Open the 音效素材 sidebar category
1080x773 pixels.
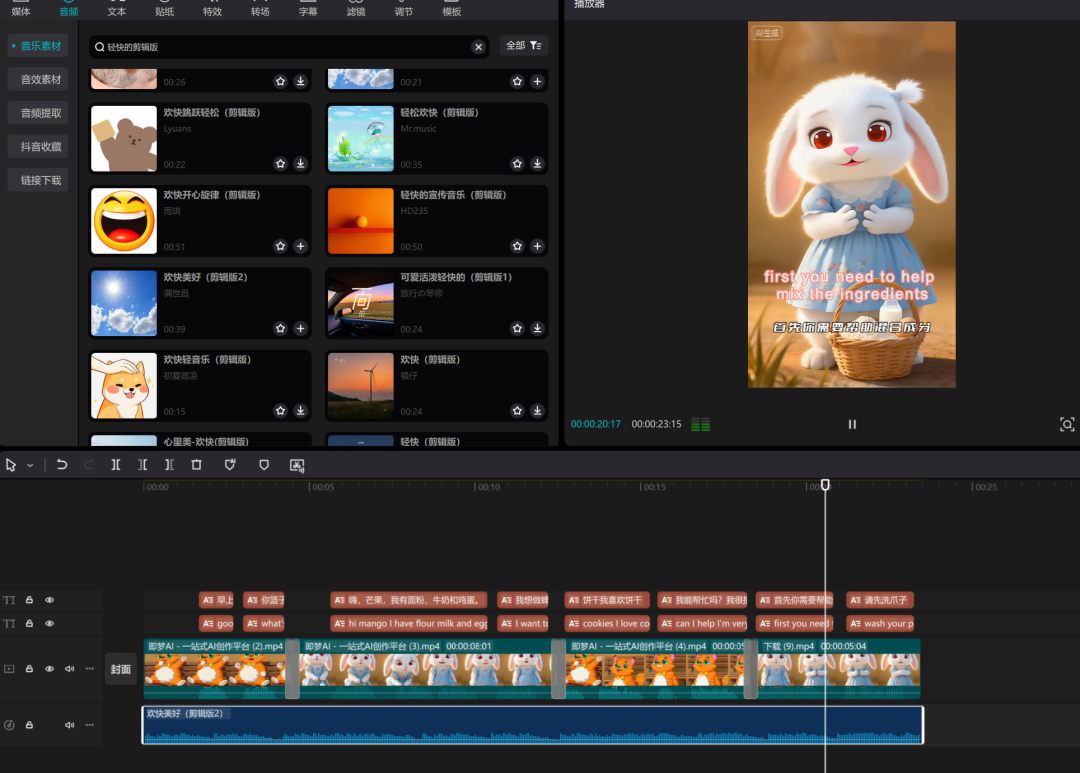41,79
